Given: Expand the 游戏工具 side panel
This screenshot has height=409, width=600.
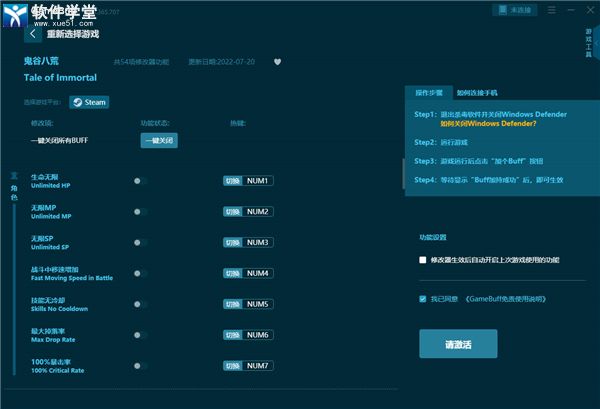Looking at the screenshot, I should coord(588,42).
